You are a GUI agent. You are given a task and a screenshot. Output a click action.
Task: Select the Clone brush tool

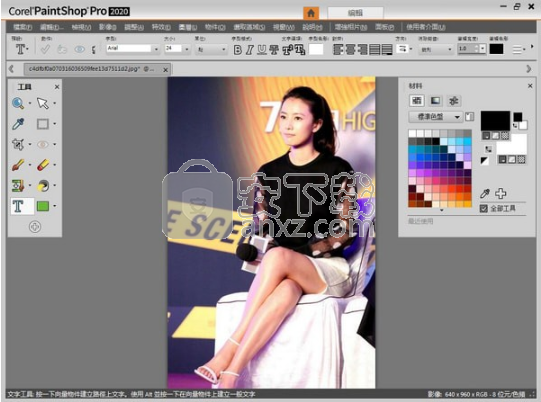click(x=18, y=186)
